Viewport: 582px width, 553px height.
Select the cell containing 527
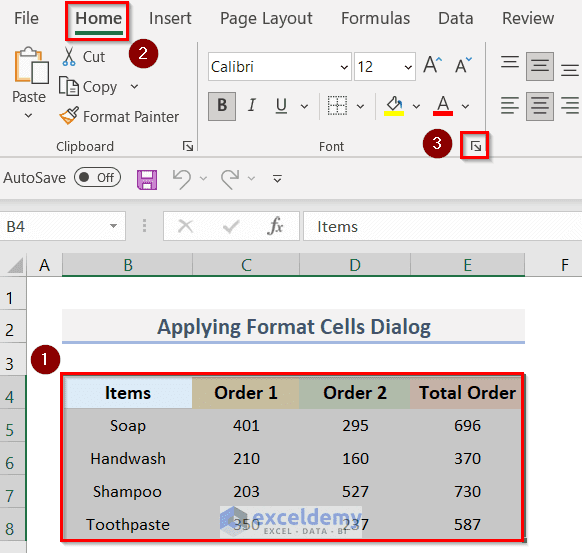[x=355, y=491]
